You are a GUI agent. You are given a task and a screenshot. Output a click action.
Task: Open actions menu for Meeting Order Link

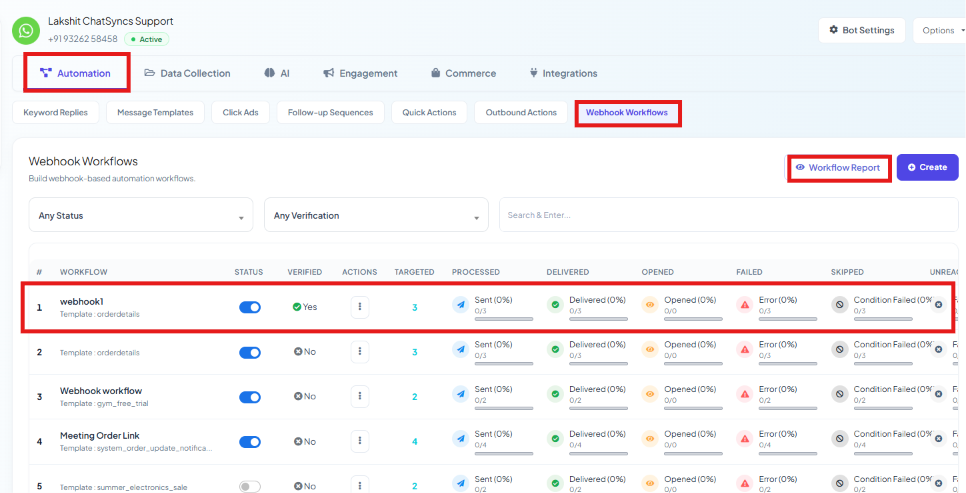(360, 441)
